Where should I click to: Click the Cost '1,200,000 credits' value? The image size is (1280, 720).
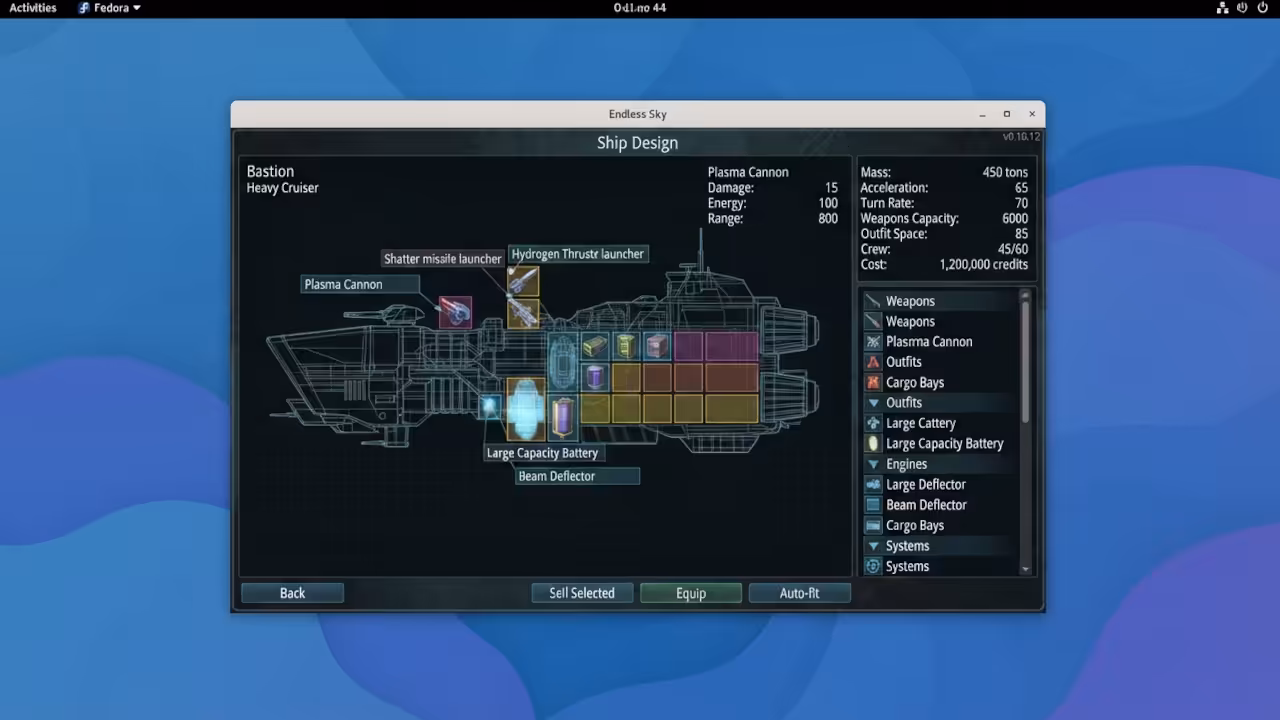[984, 265]
